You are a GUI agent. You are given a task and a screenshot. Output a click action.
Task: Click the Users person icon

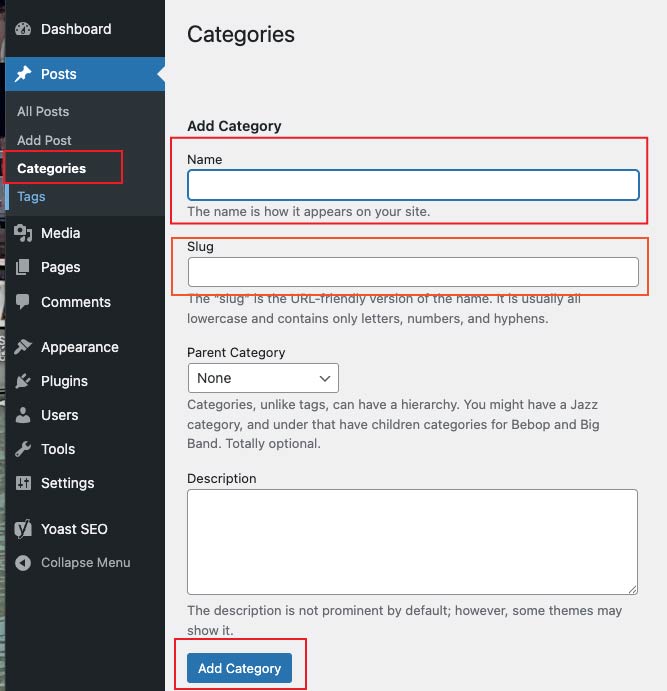(x=23, y=415)
